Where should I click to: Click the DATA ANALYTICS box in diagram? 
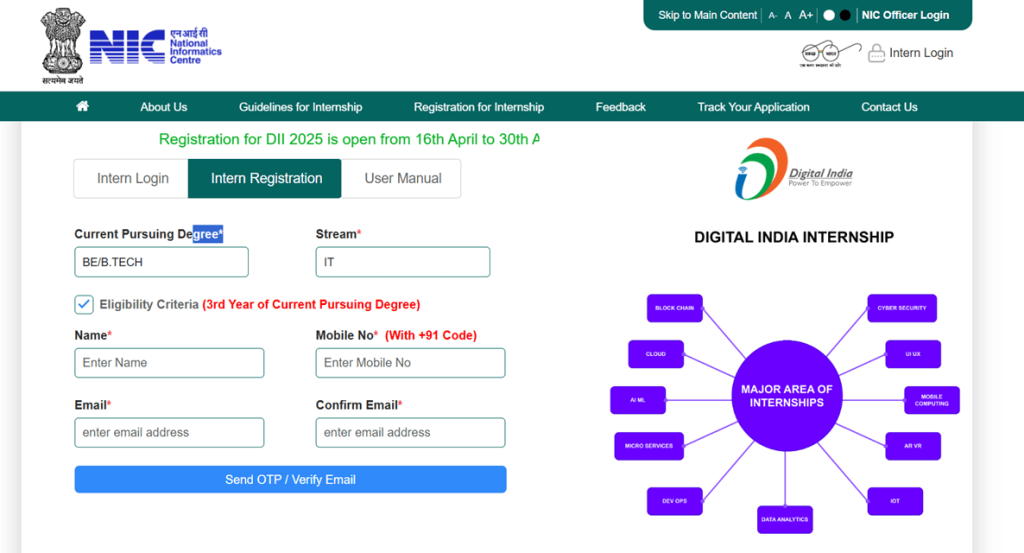(785, 520)
